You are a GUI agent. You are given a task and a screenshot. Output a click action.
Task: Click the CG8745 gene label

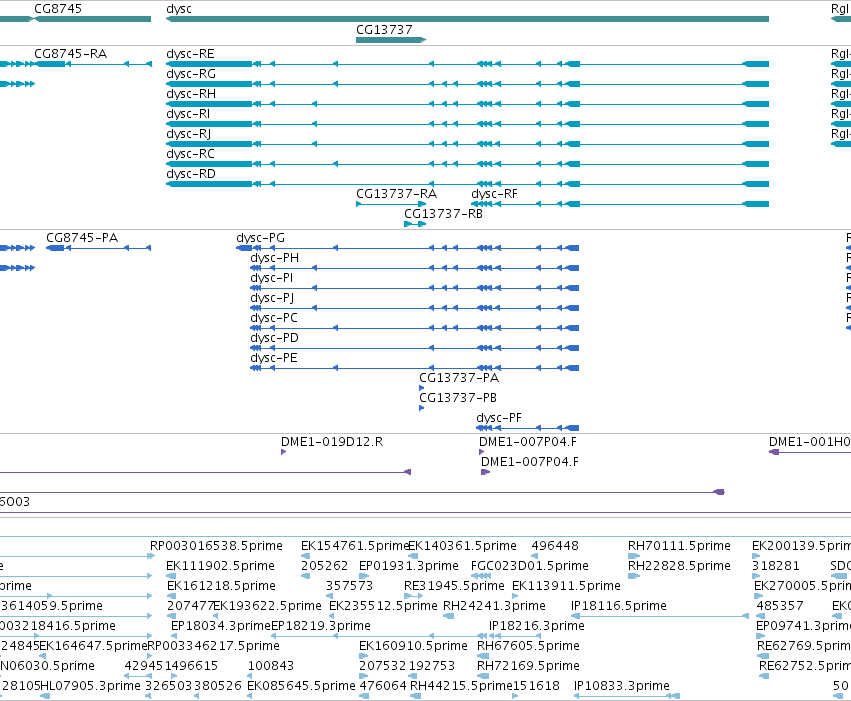pos(58,9)
